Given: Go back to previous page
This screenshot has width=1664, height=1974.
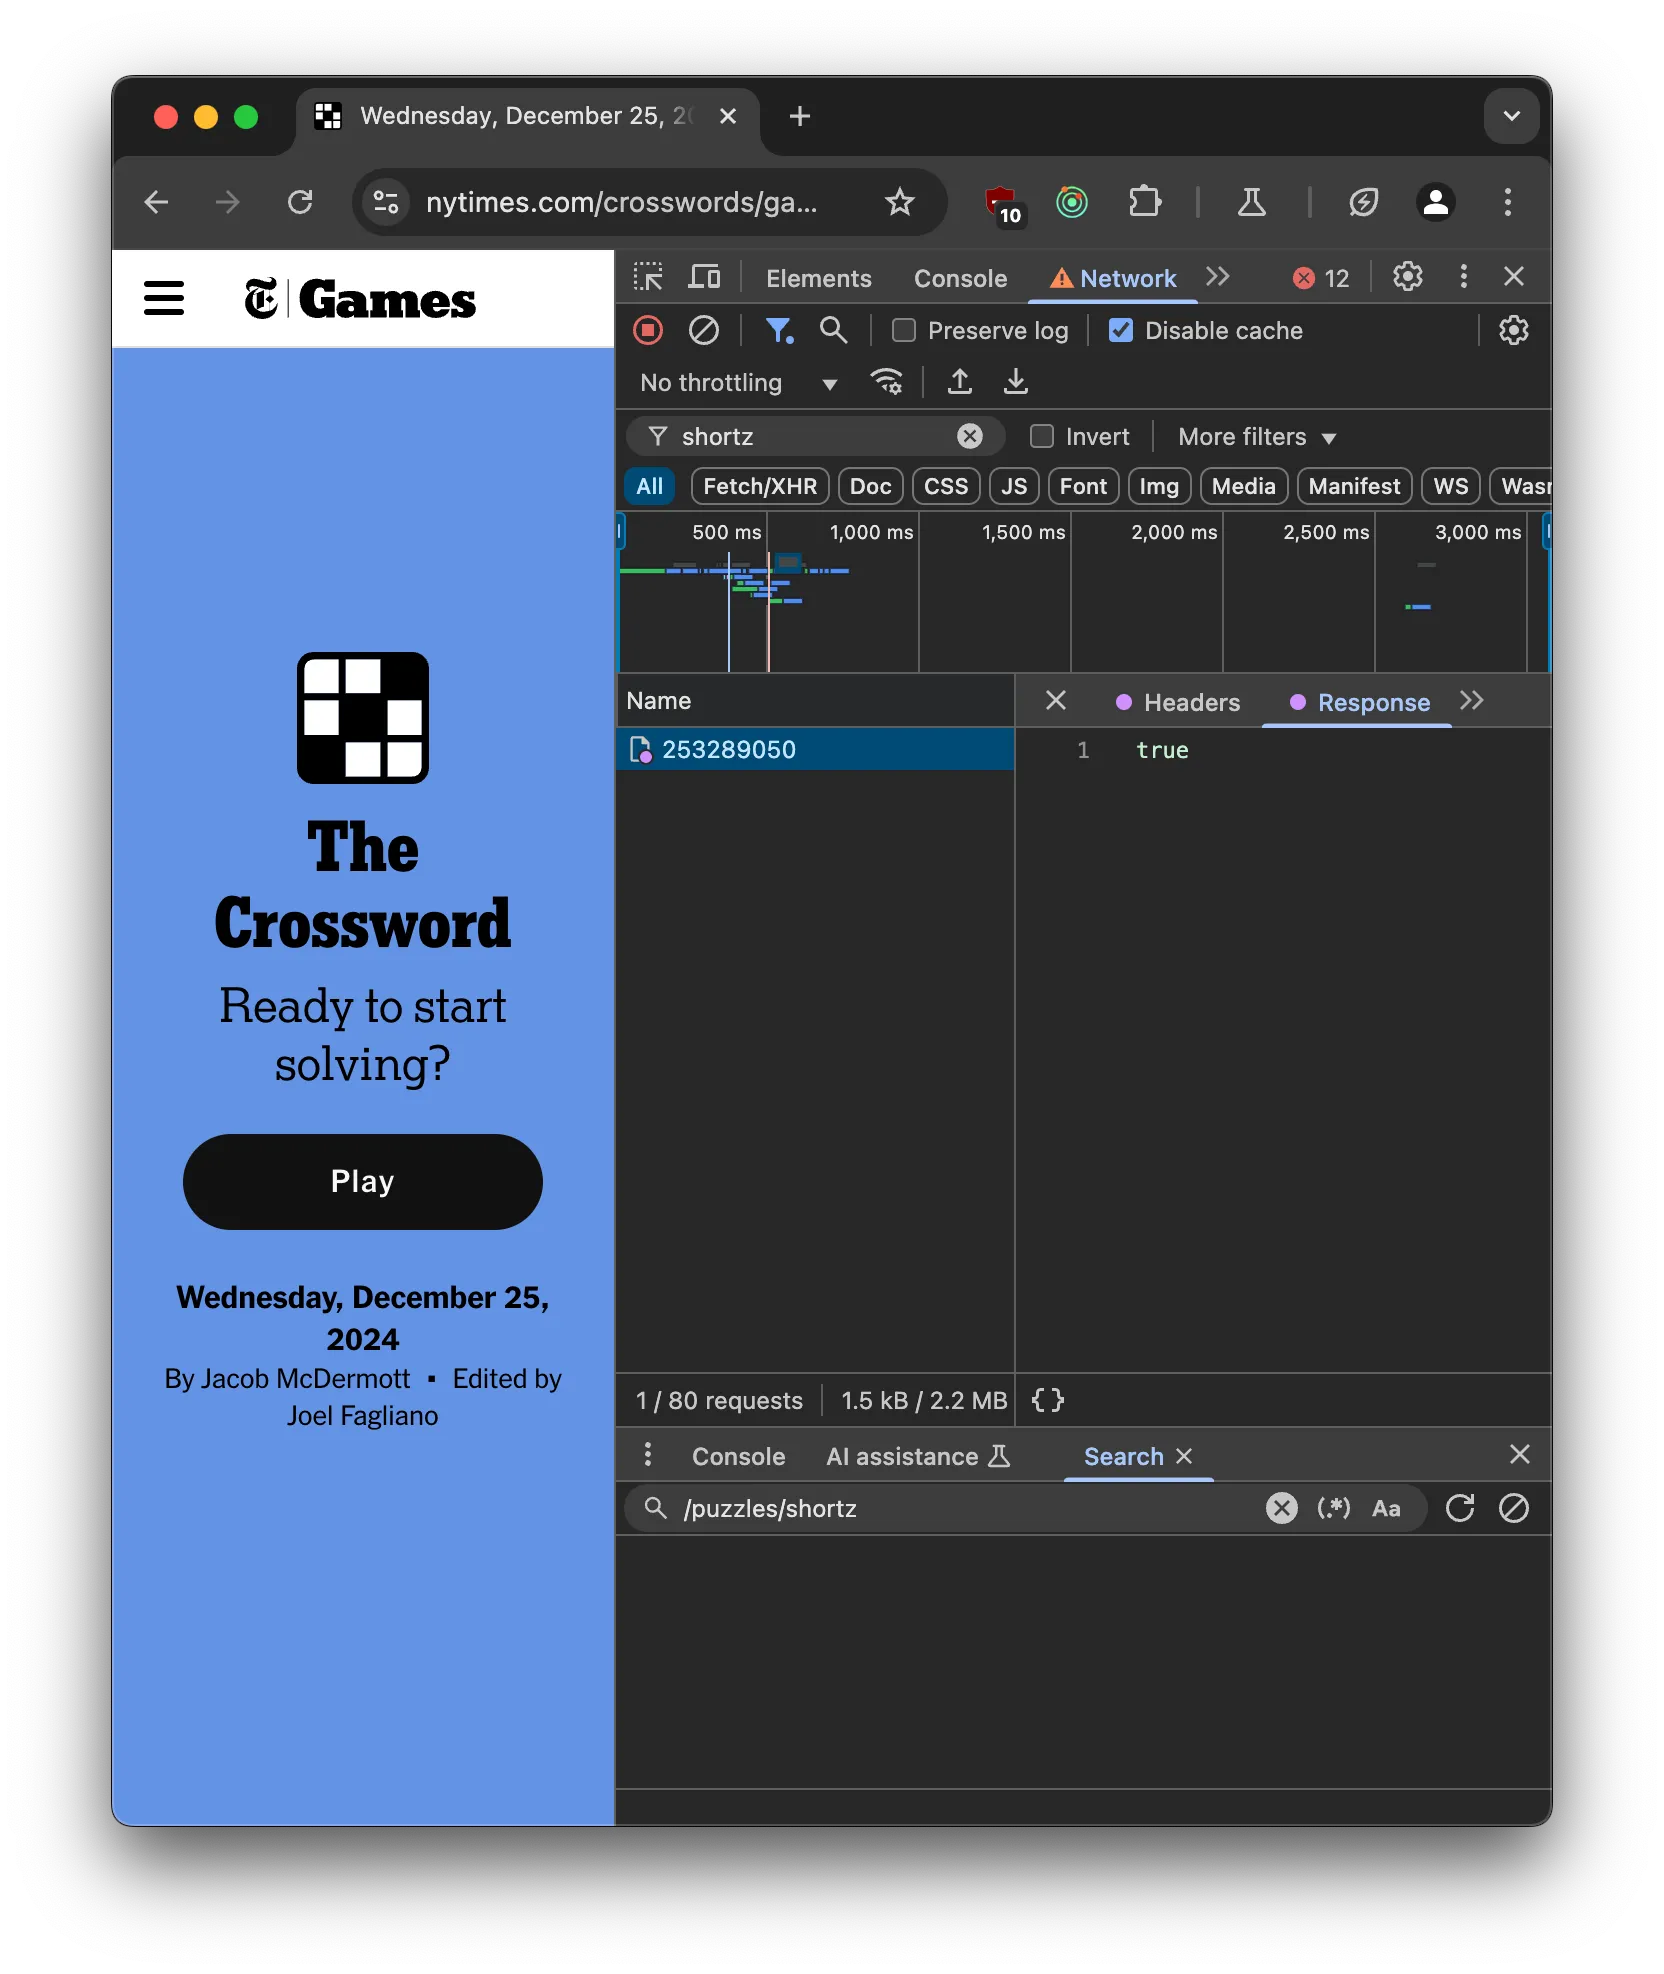Looking at the screenshot, I should click(157, 202).
